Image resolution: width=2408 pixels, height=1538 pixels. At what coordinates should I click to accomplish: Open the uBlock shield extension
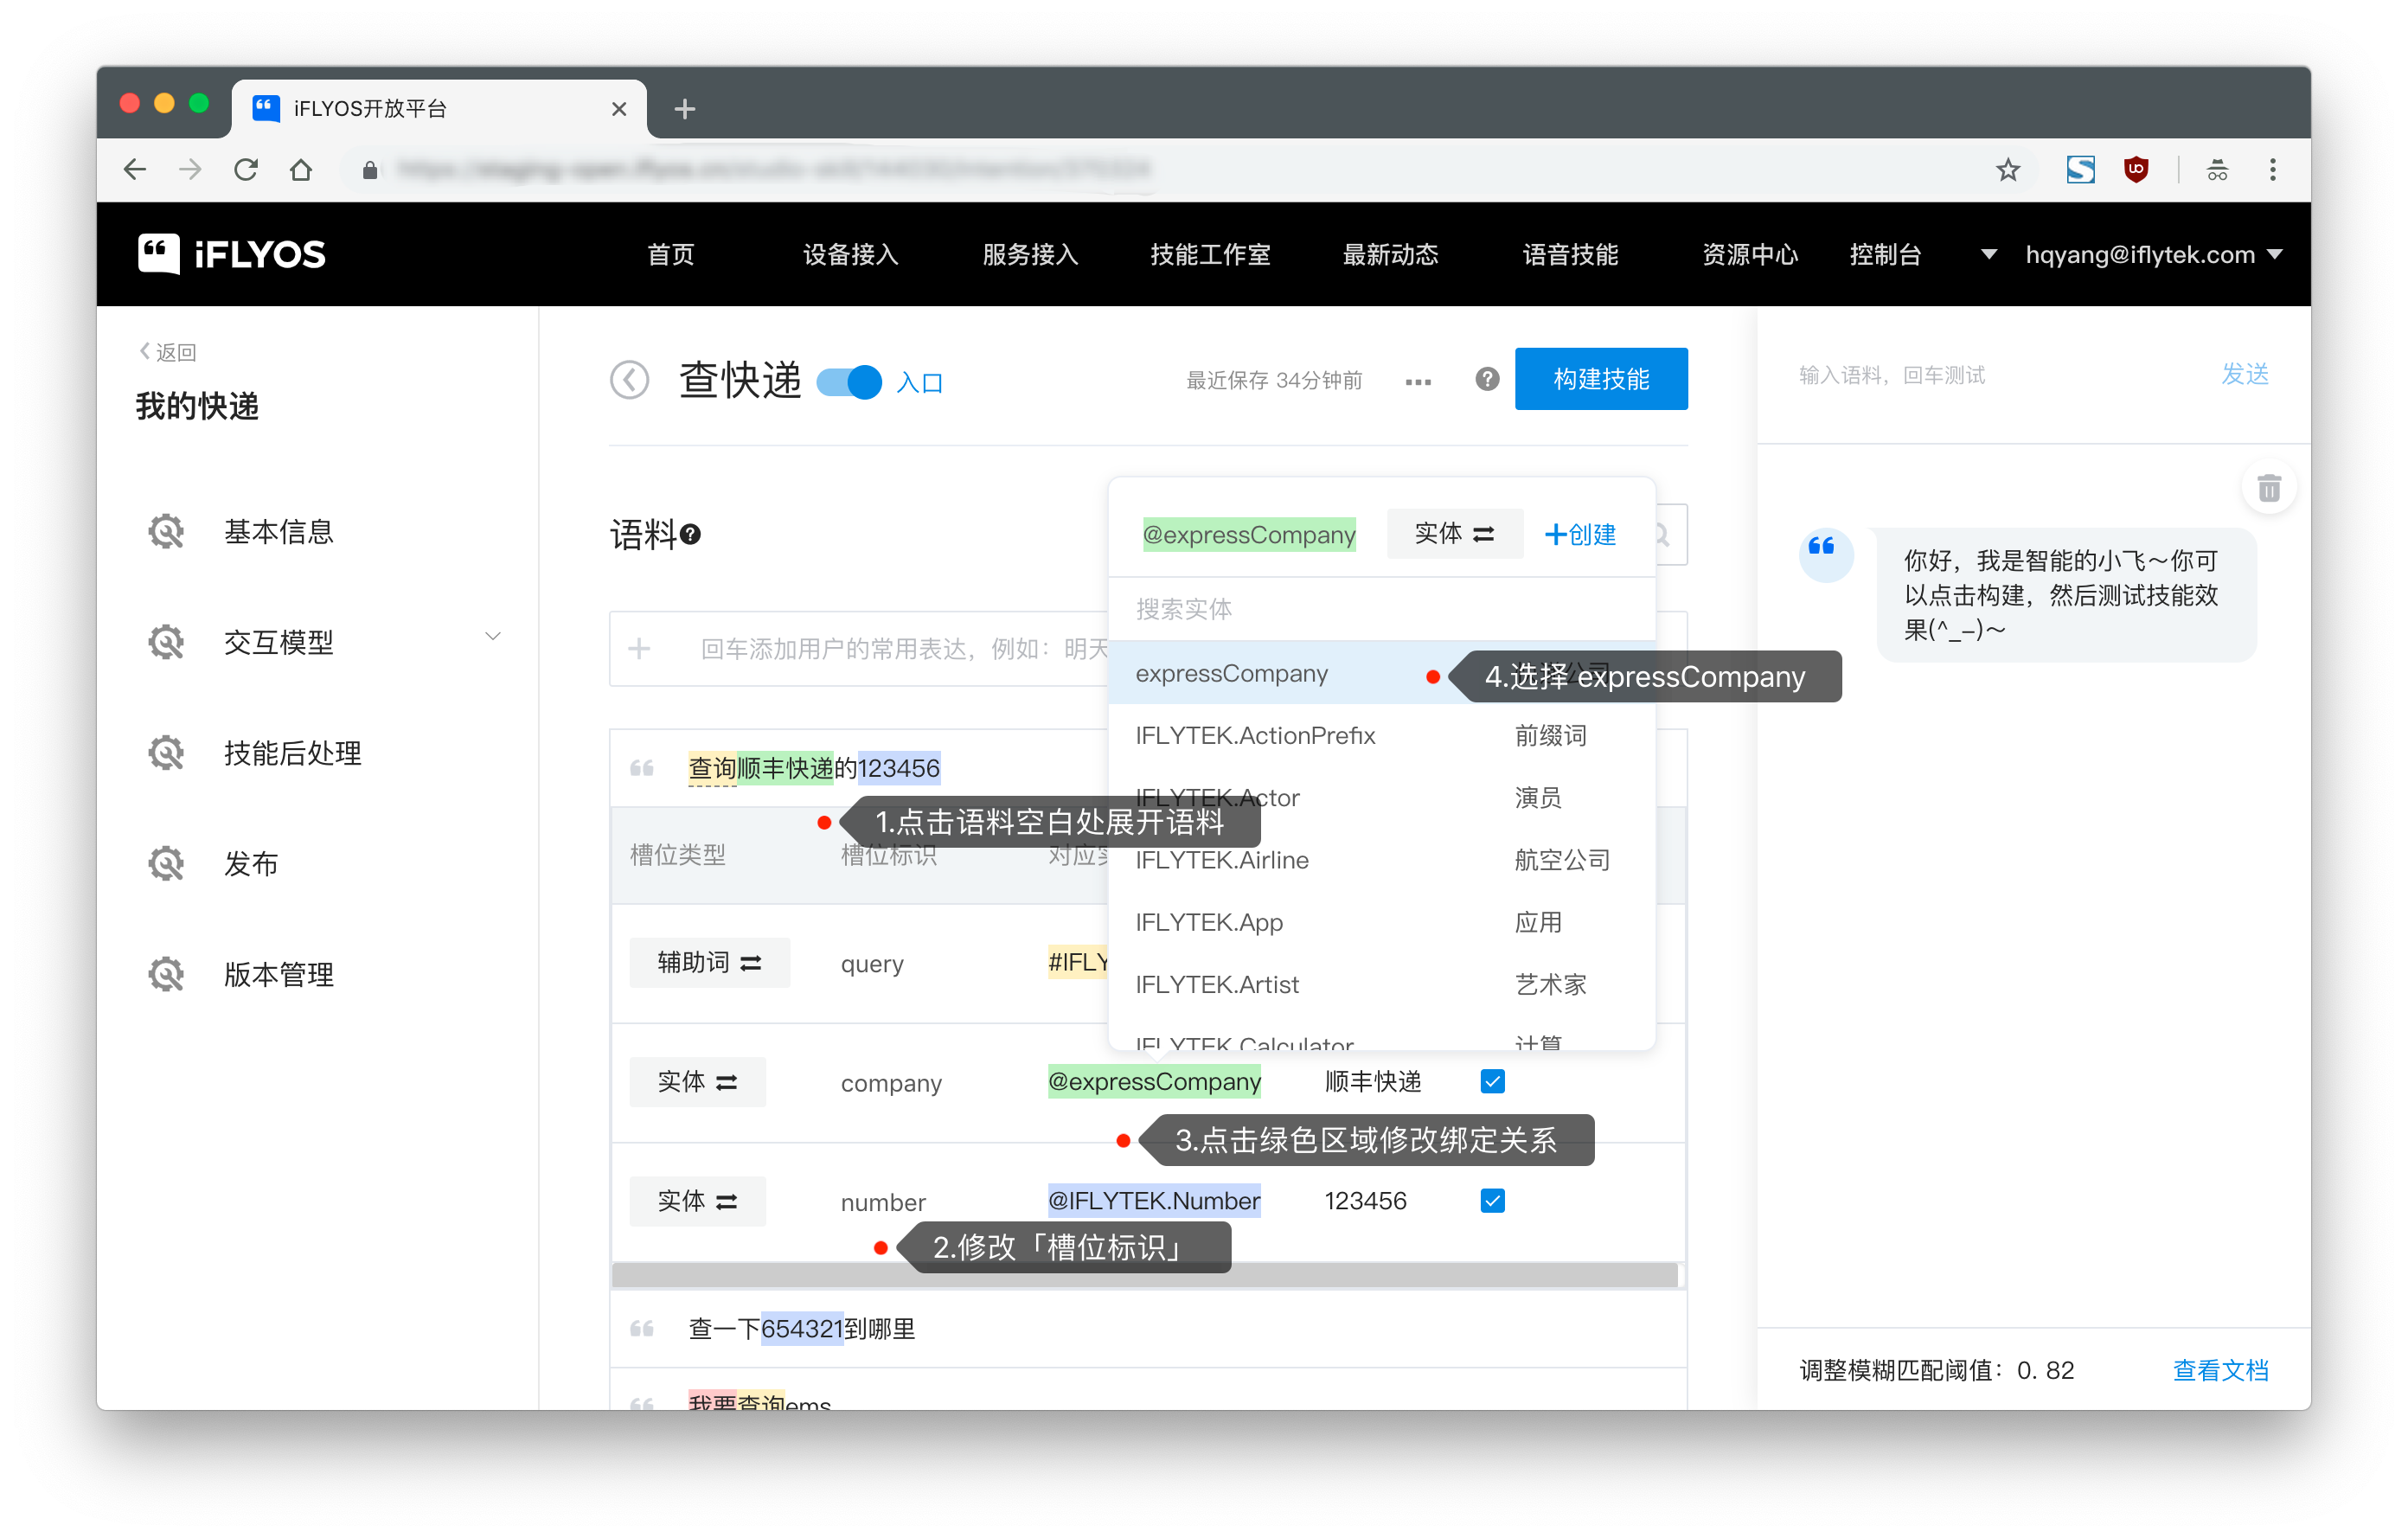[x=2136, y=169]
